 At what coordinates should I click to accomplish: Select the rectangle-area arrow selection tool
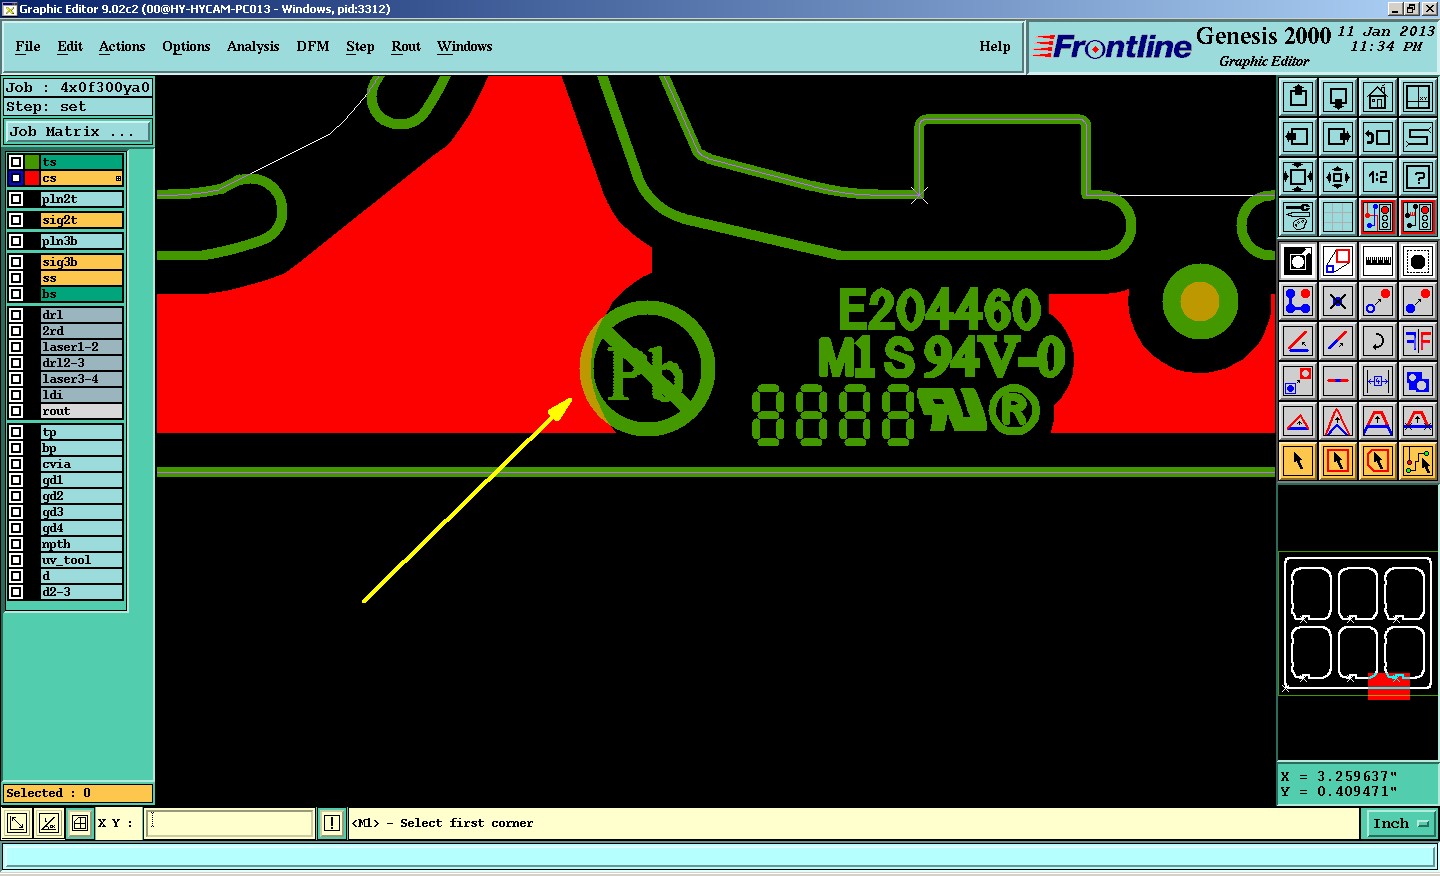(1338, 461)
